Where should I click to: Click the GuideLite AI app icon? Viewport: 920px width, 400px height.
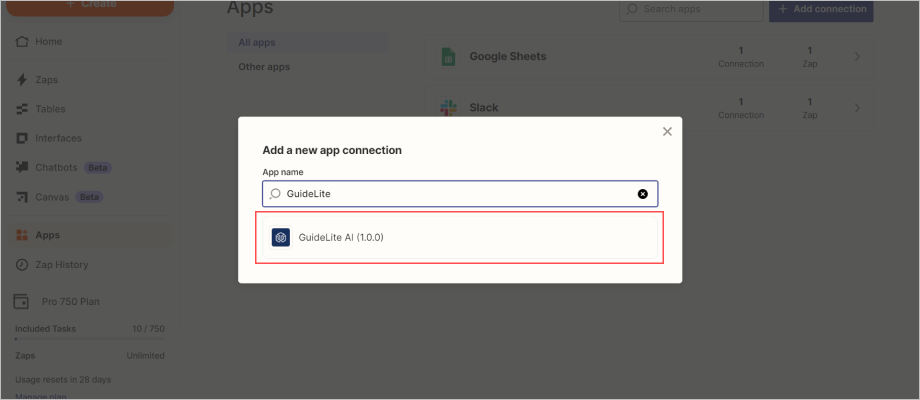281,238
